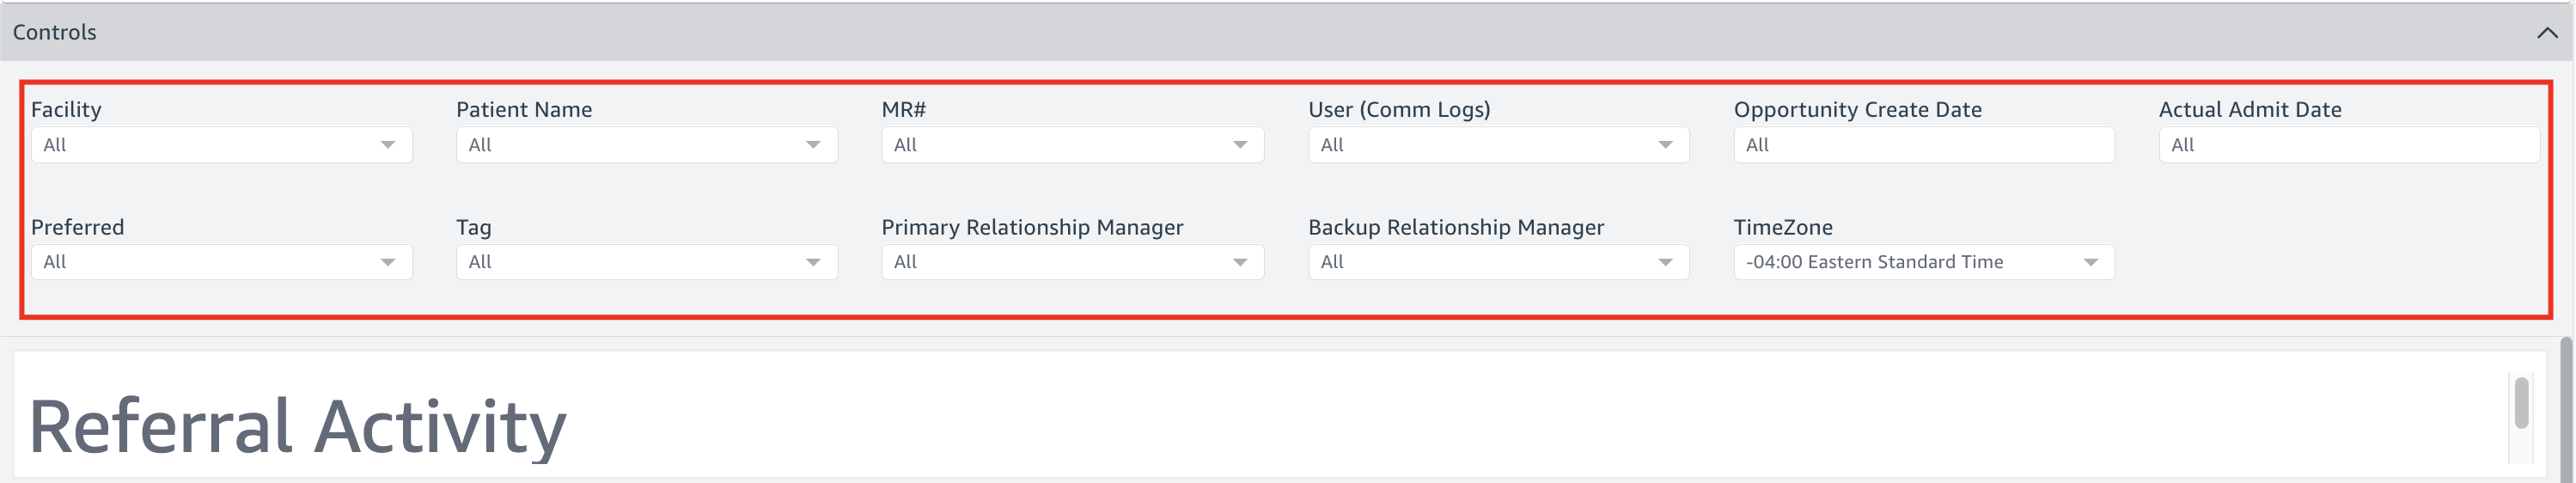
Task: Click the Preferred dropdown arrow icon
Action: [x=388, y=262]
